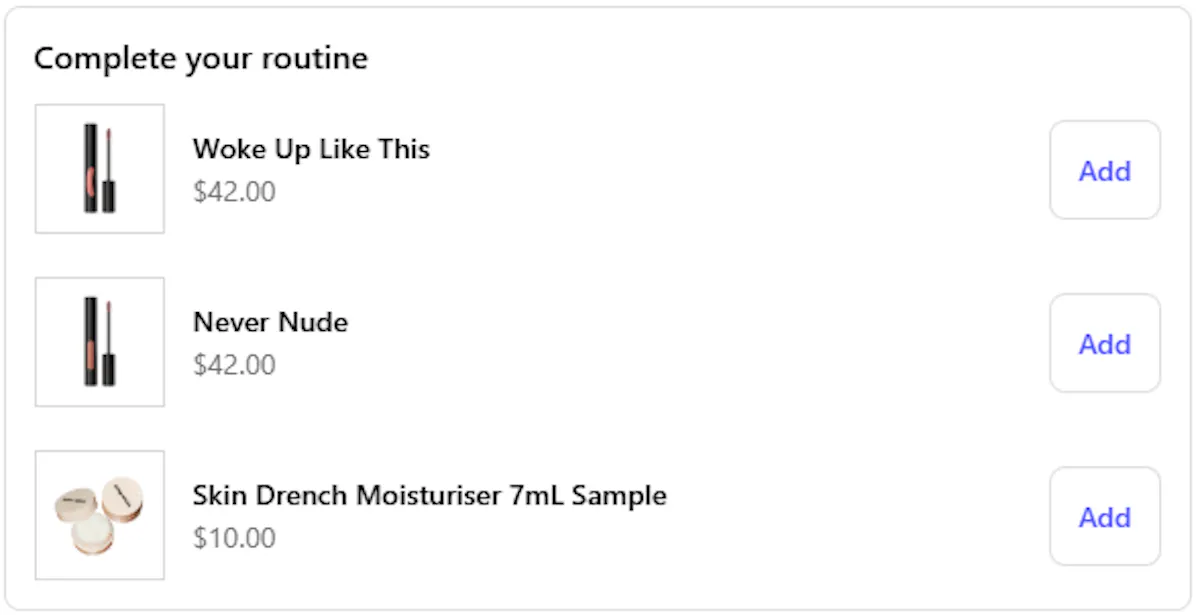Screen dimensions: 1200x615
Task: View the Skin Drench Moisturiser jars thumbnail
Action: tap(100, 515)
